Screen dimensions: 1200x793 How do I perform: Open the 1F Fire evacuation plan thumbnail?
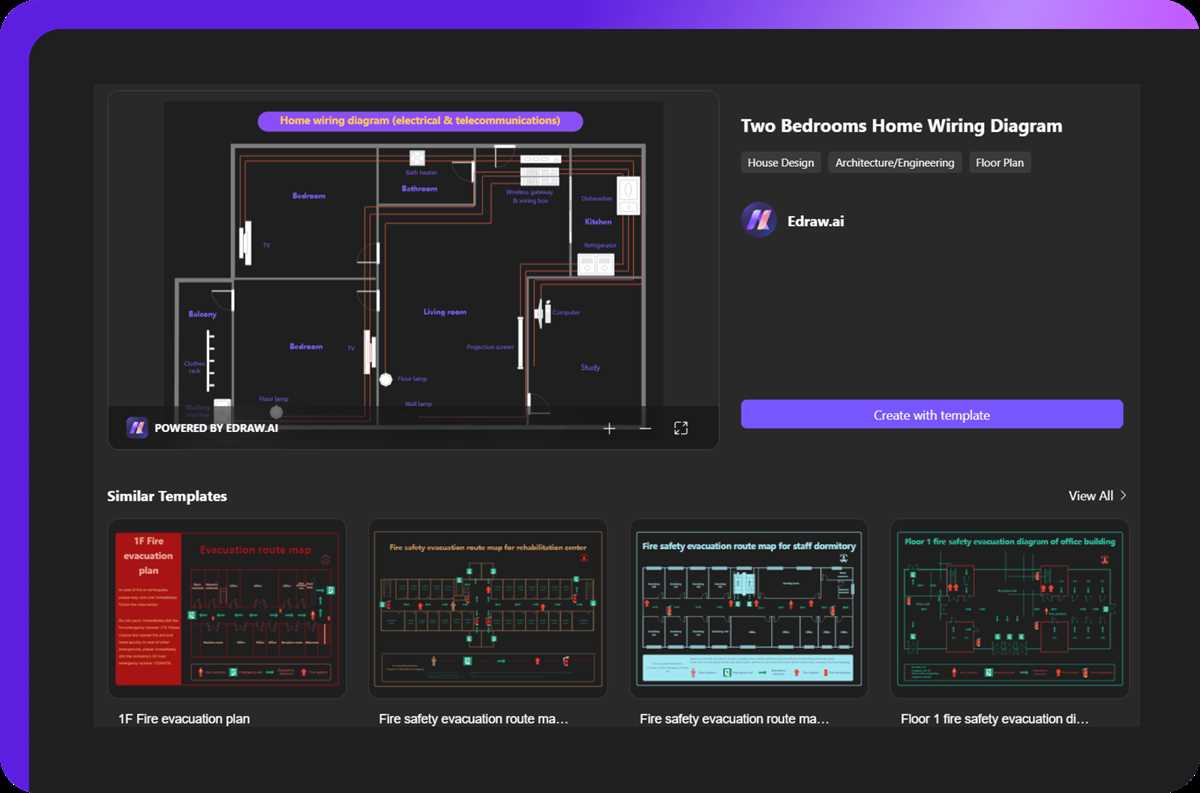pos(227,608)
